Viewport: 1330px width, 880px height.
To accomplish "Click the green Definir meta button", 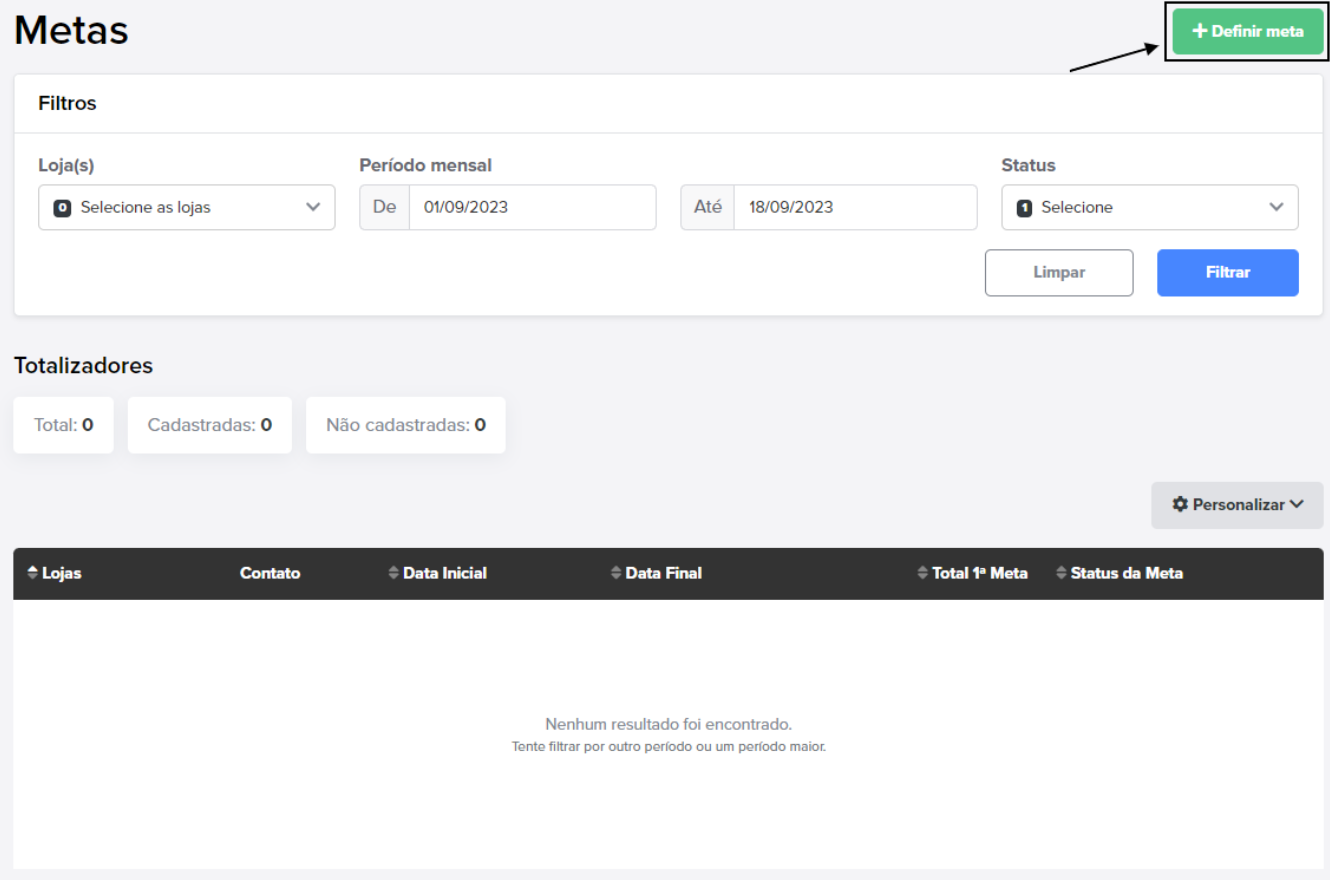I will pos(1248,31).
